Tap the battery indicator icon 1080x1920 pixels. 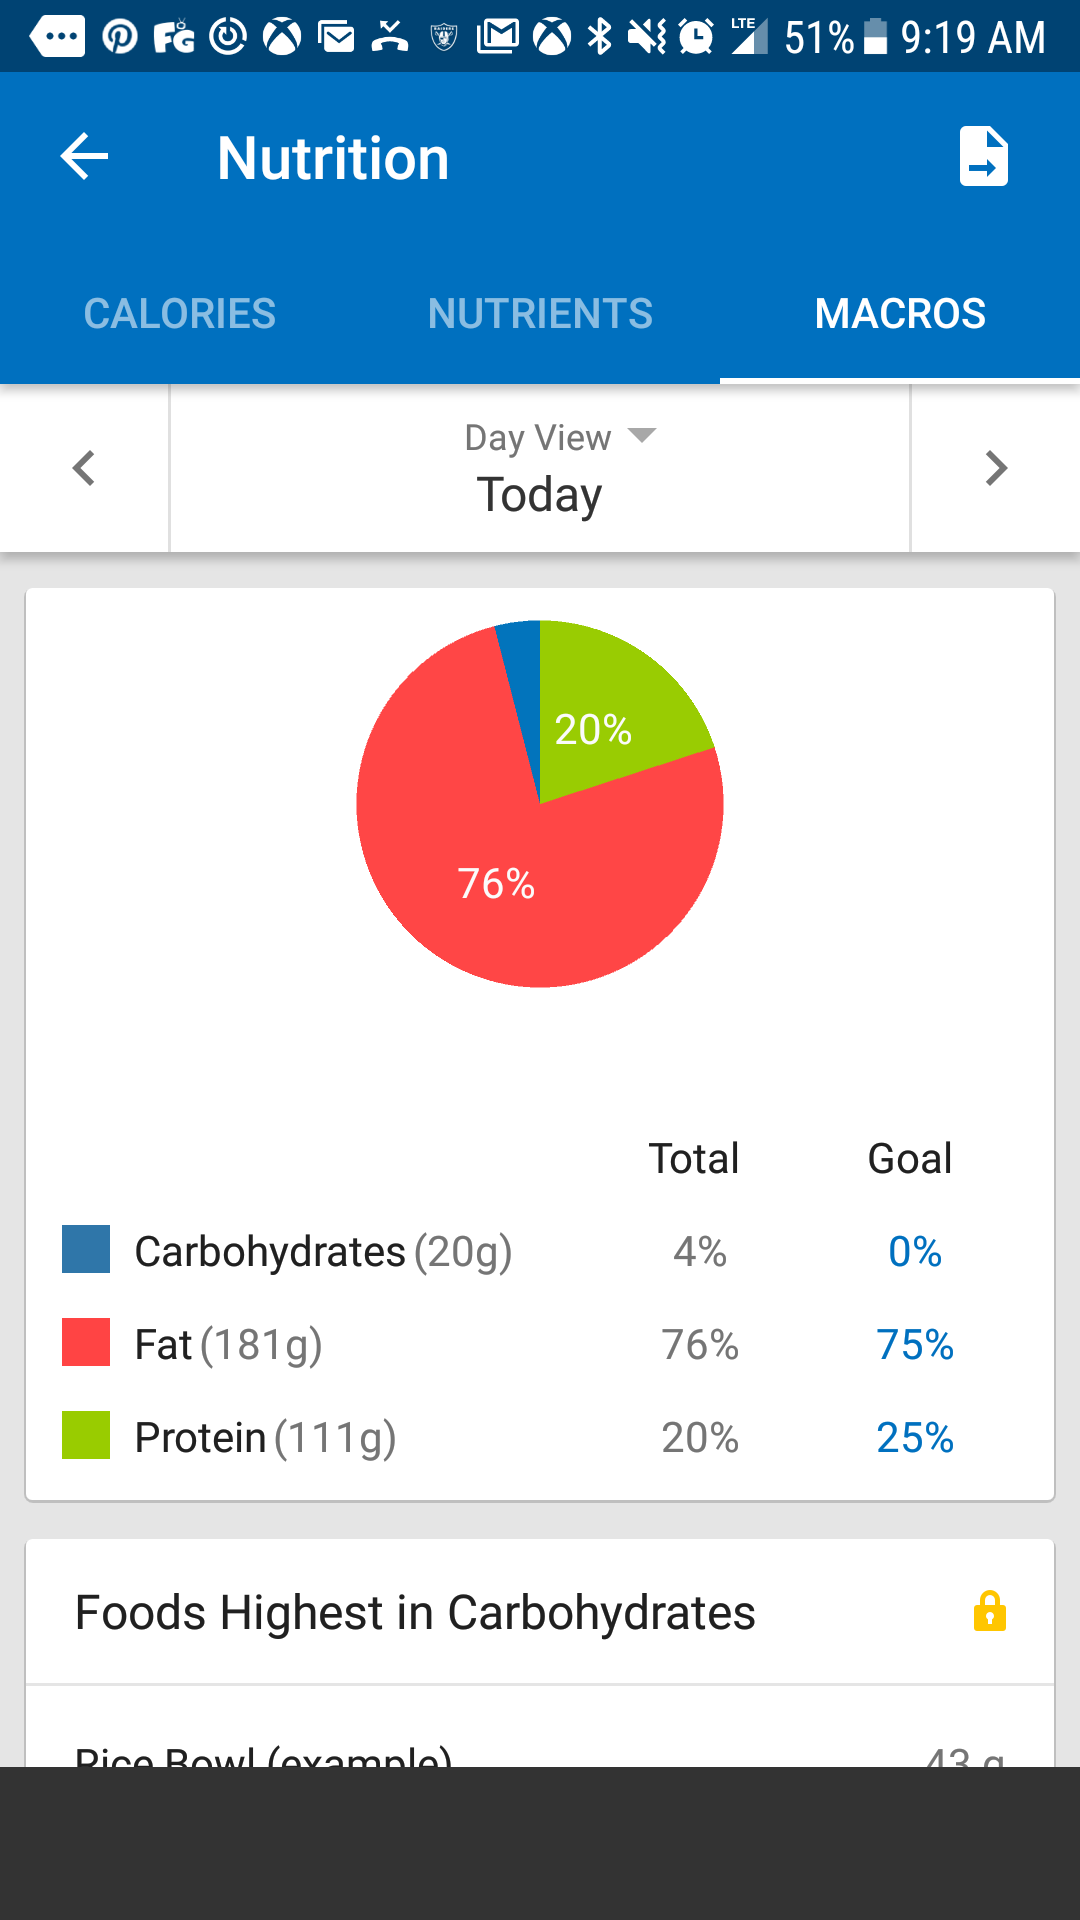click(875, 37)
